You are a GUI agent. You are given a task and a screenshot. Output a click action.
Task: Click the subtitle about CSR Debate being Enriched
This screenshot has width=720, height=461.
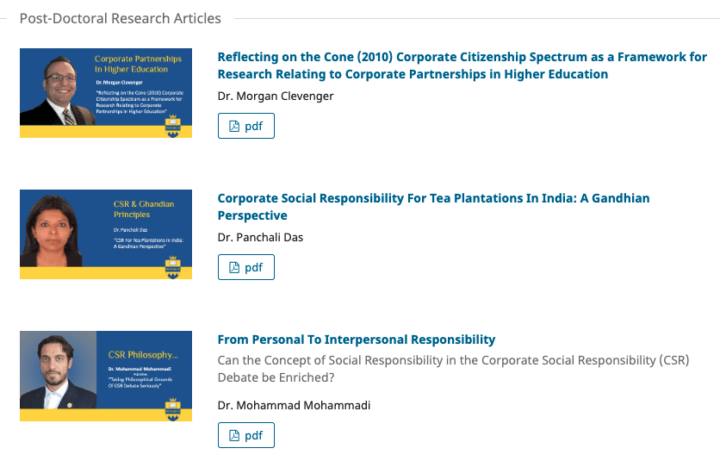pyautogui.click(x=453, y=369)
